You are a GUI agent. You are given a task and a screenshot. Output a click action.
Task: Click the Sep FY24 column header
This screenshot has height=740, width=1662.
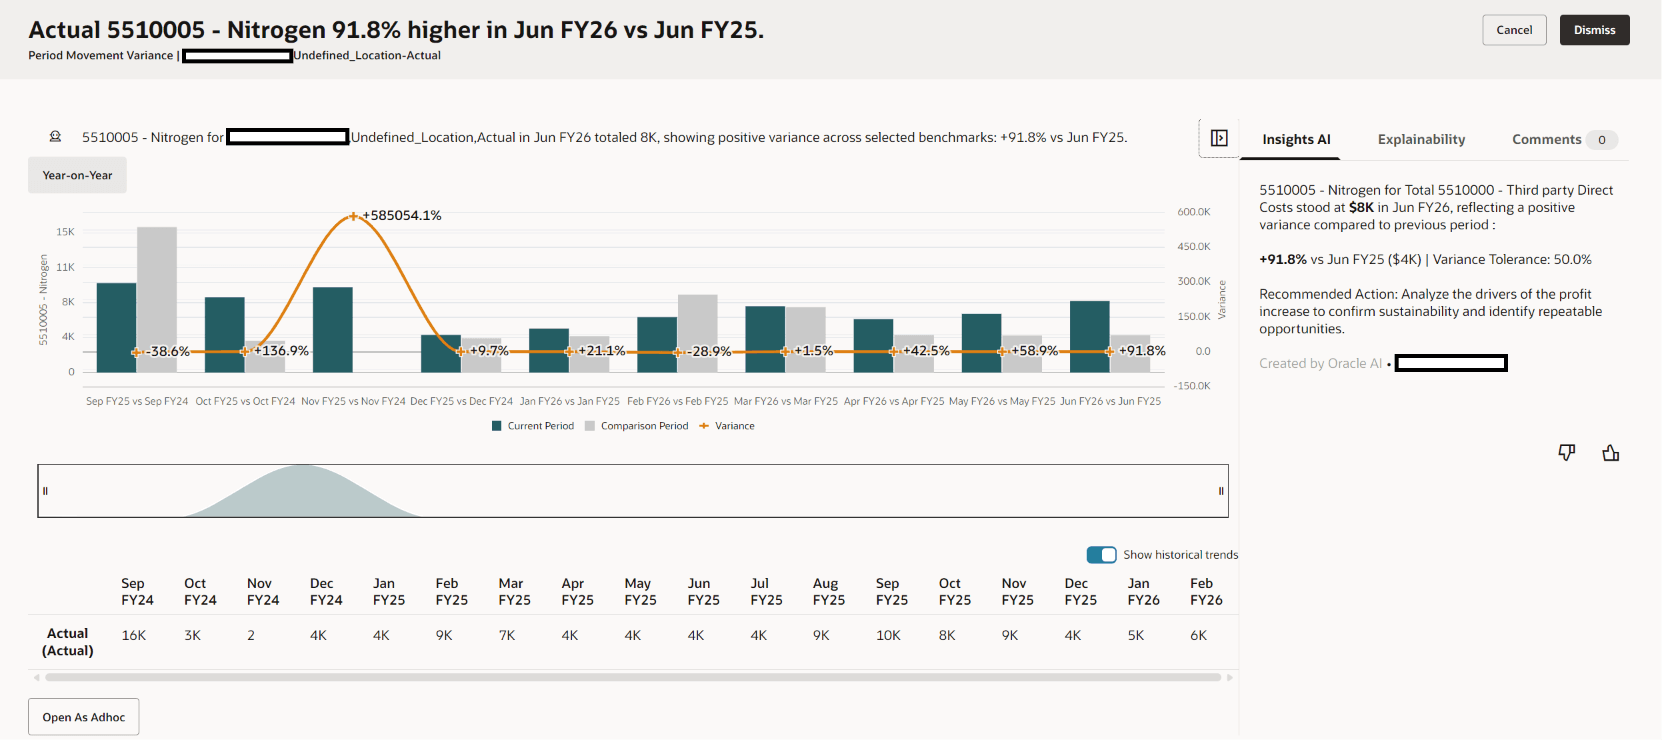coord(137,592)
